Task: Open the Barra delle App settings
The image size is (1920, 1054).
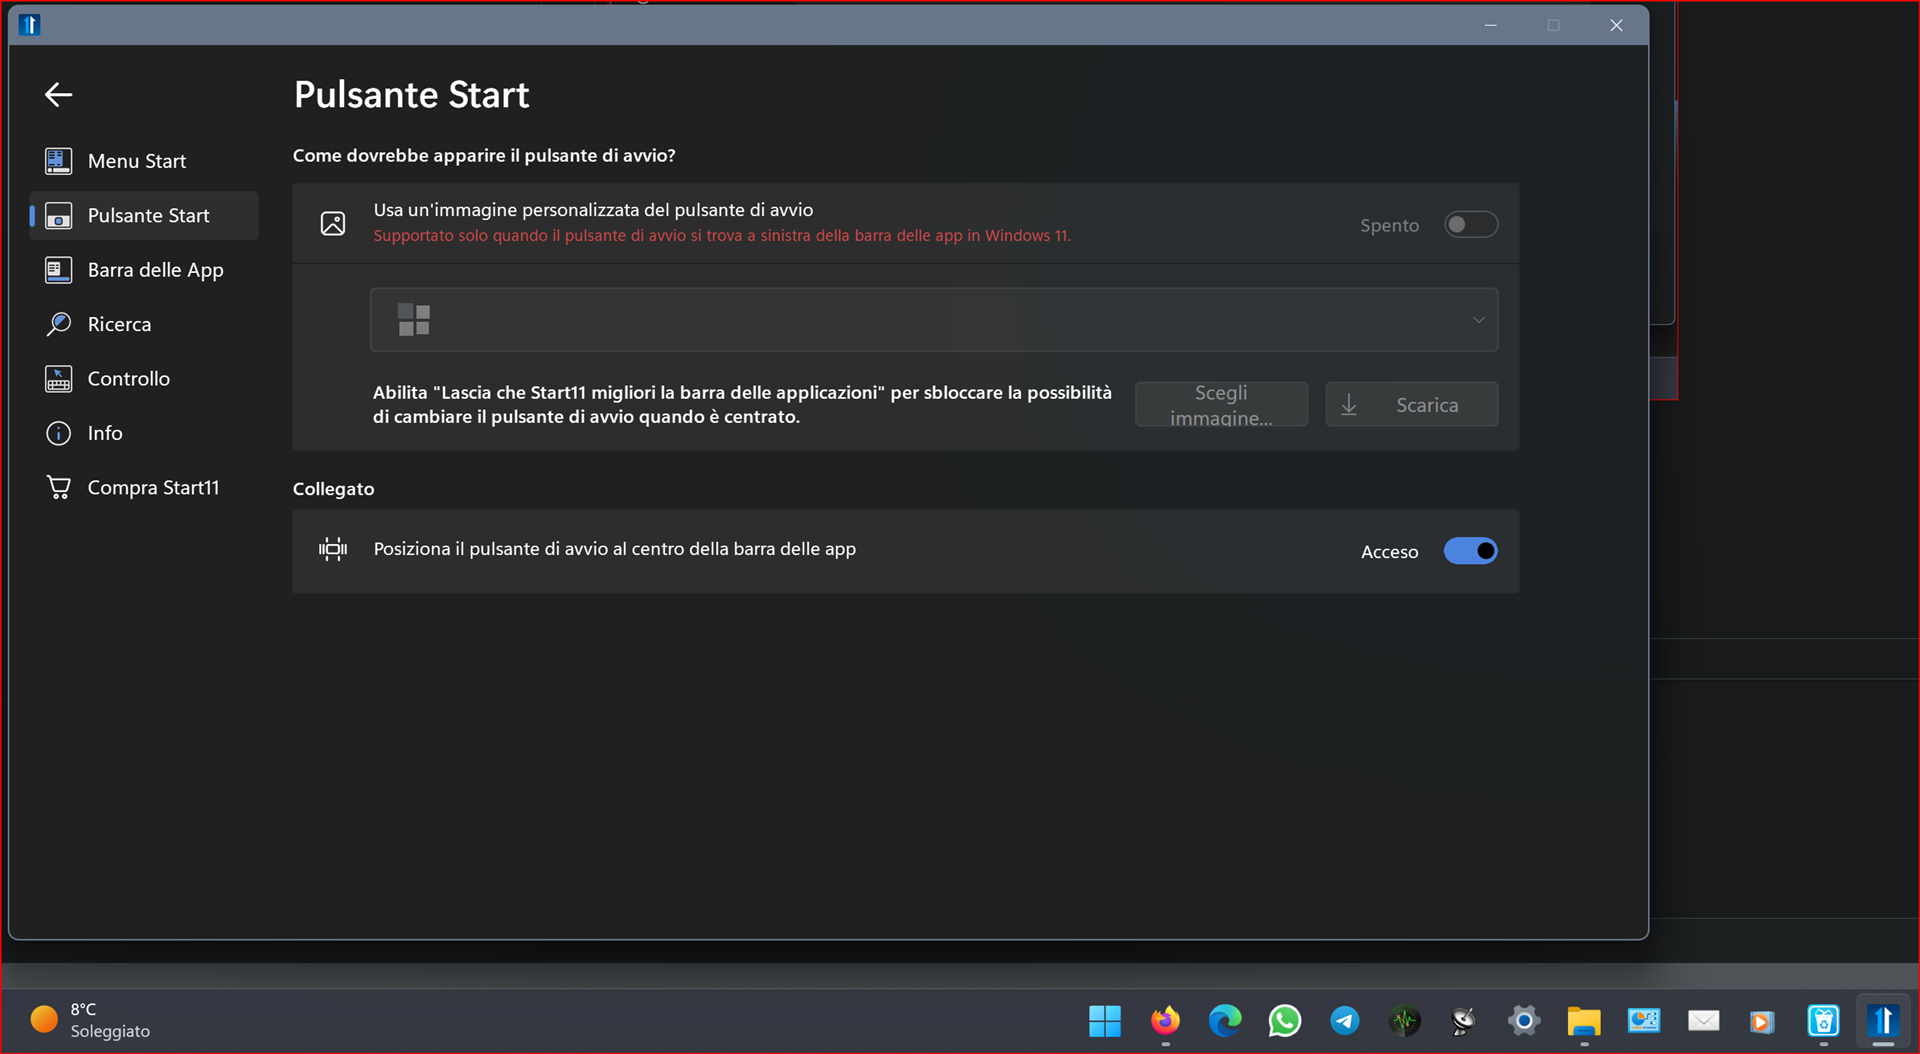Action: [x=144, y=270]
